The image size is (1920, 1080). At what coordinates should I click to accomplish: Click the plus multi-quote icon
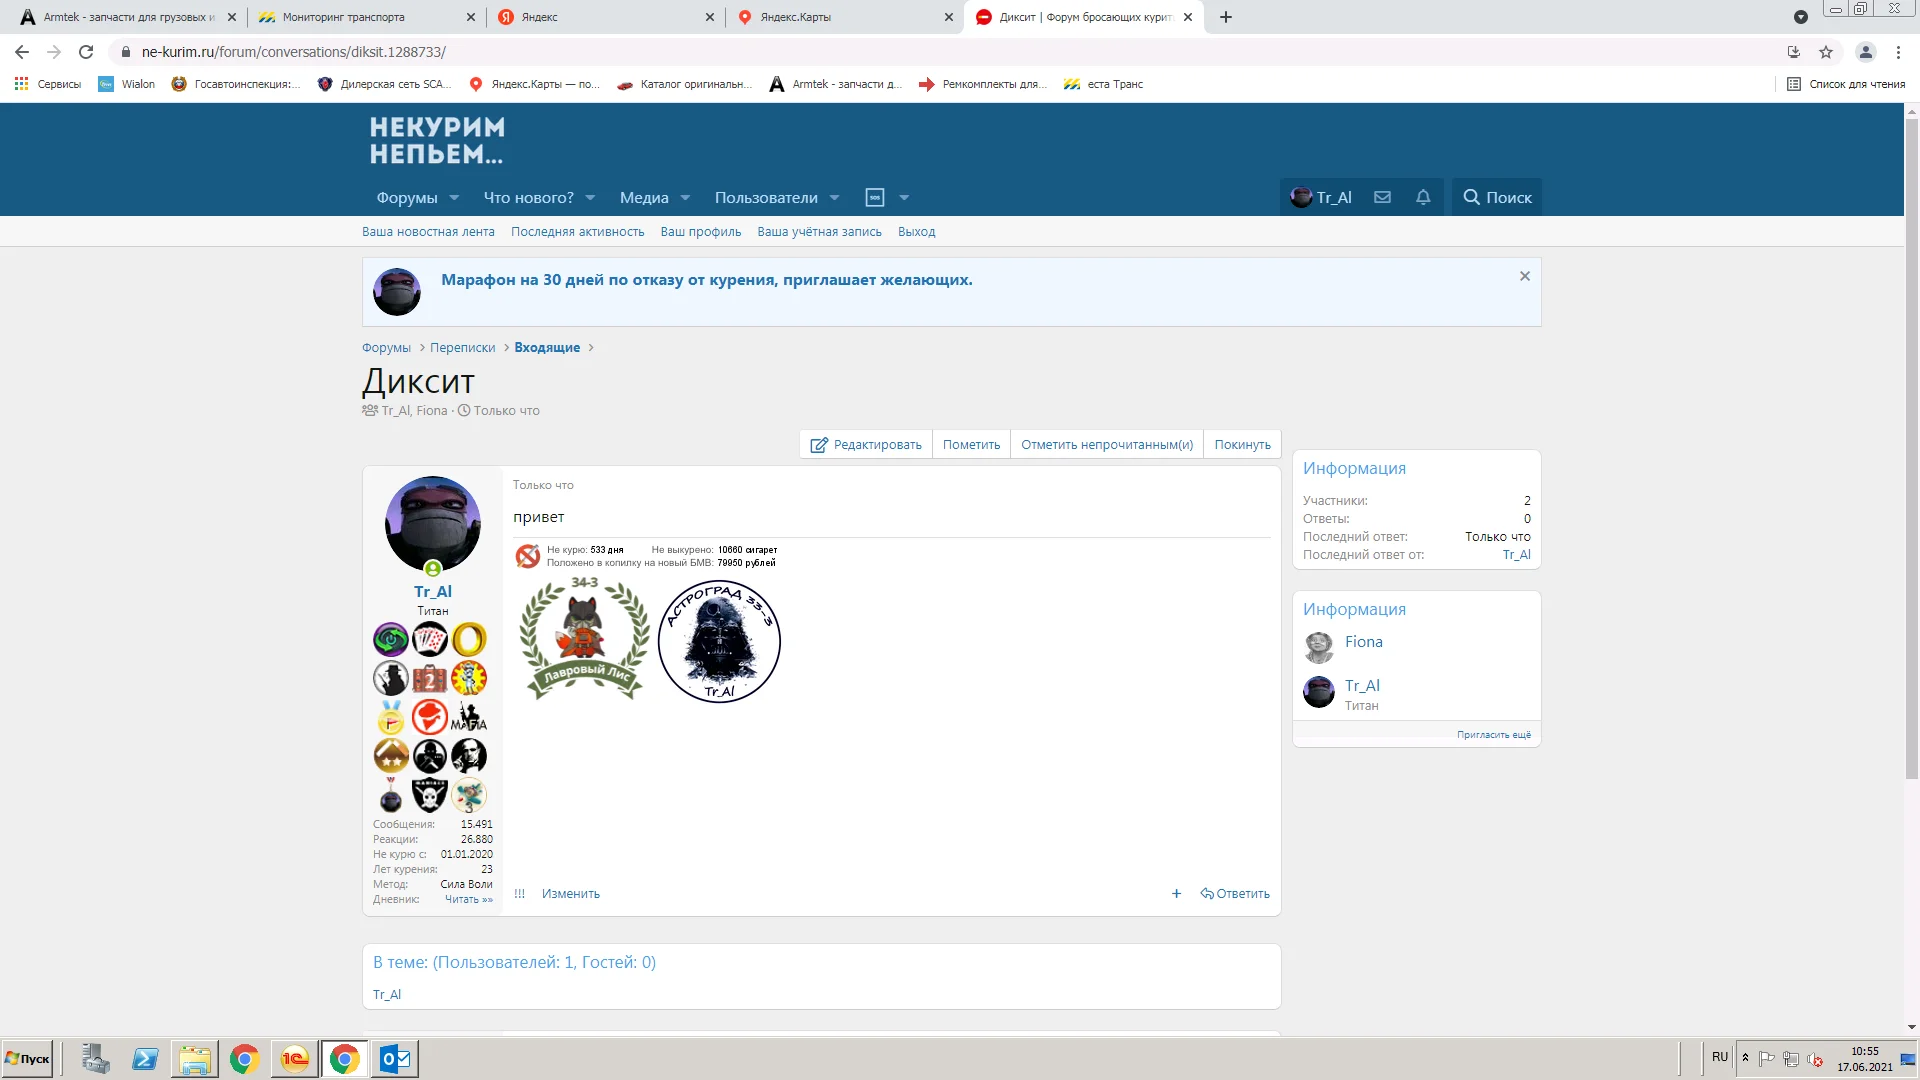click(1176, 894)
